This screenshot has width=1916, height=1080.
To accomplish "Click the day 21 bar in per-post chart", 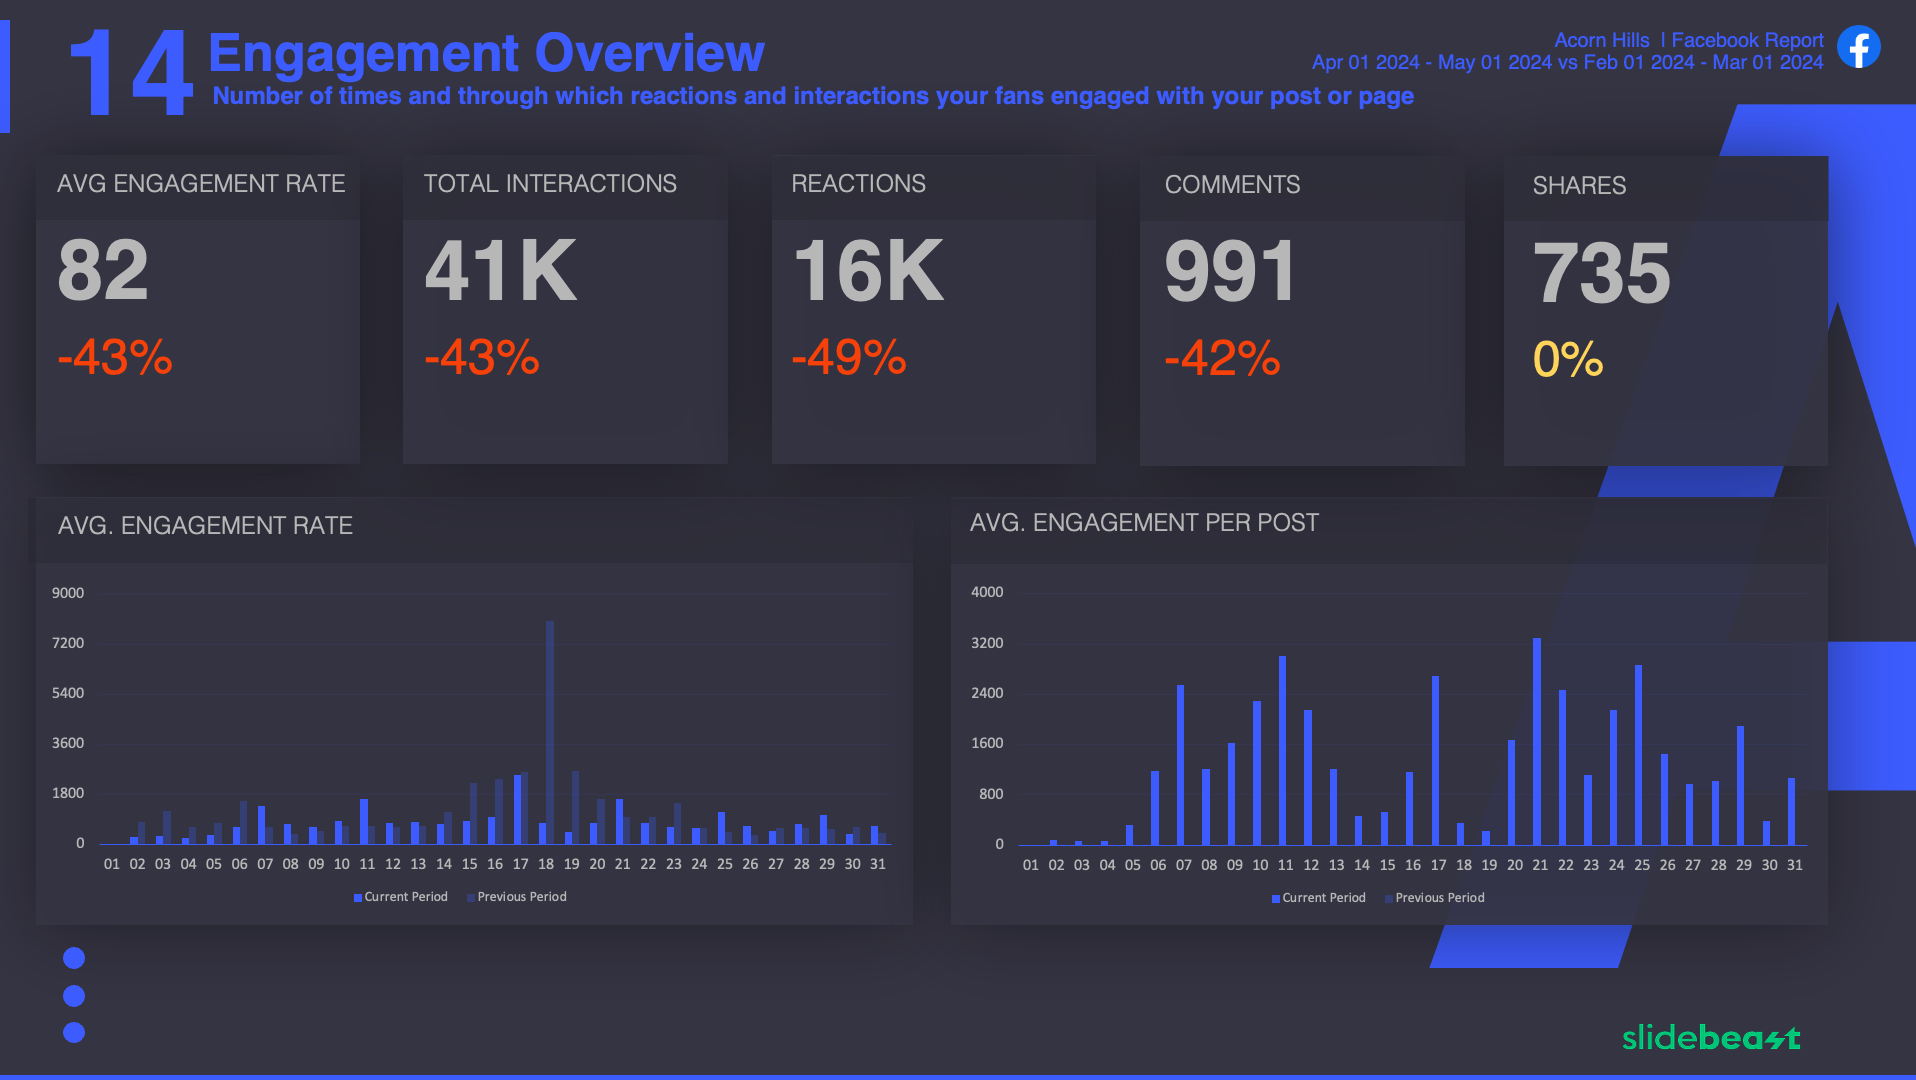I will (1537, 741).
